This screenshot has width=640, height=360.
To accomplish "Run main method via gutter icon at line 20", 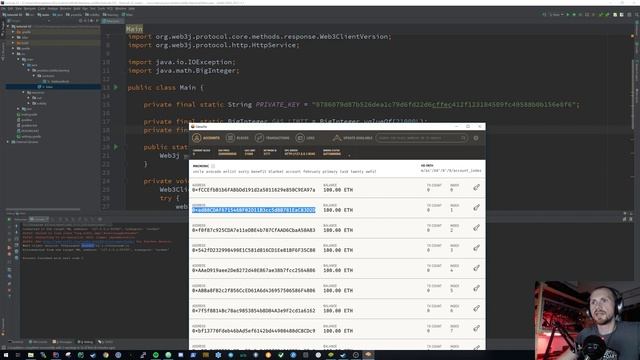I will [x=116, y=147].
